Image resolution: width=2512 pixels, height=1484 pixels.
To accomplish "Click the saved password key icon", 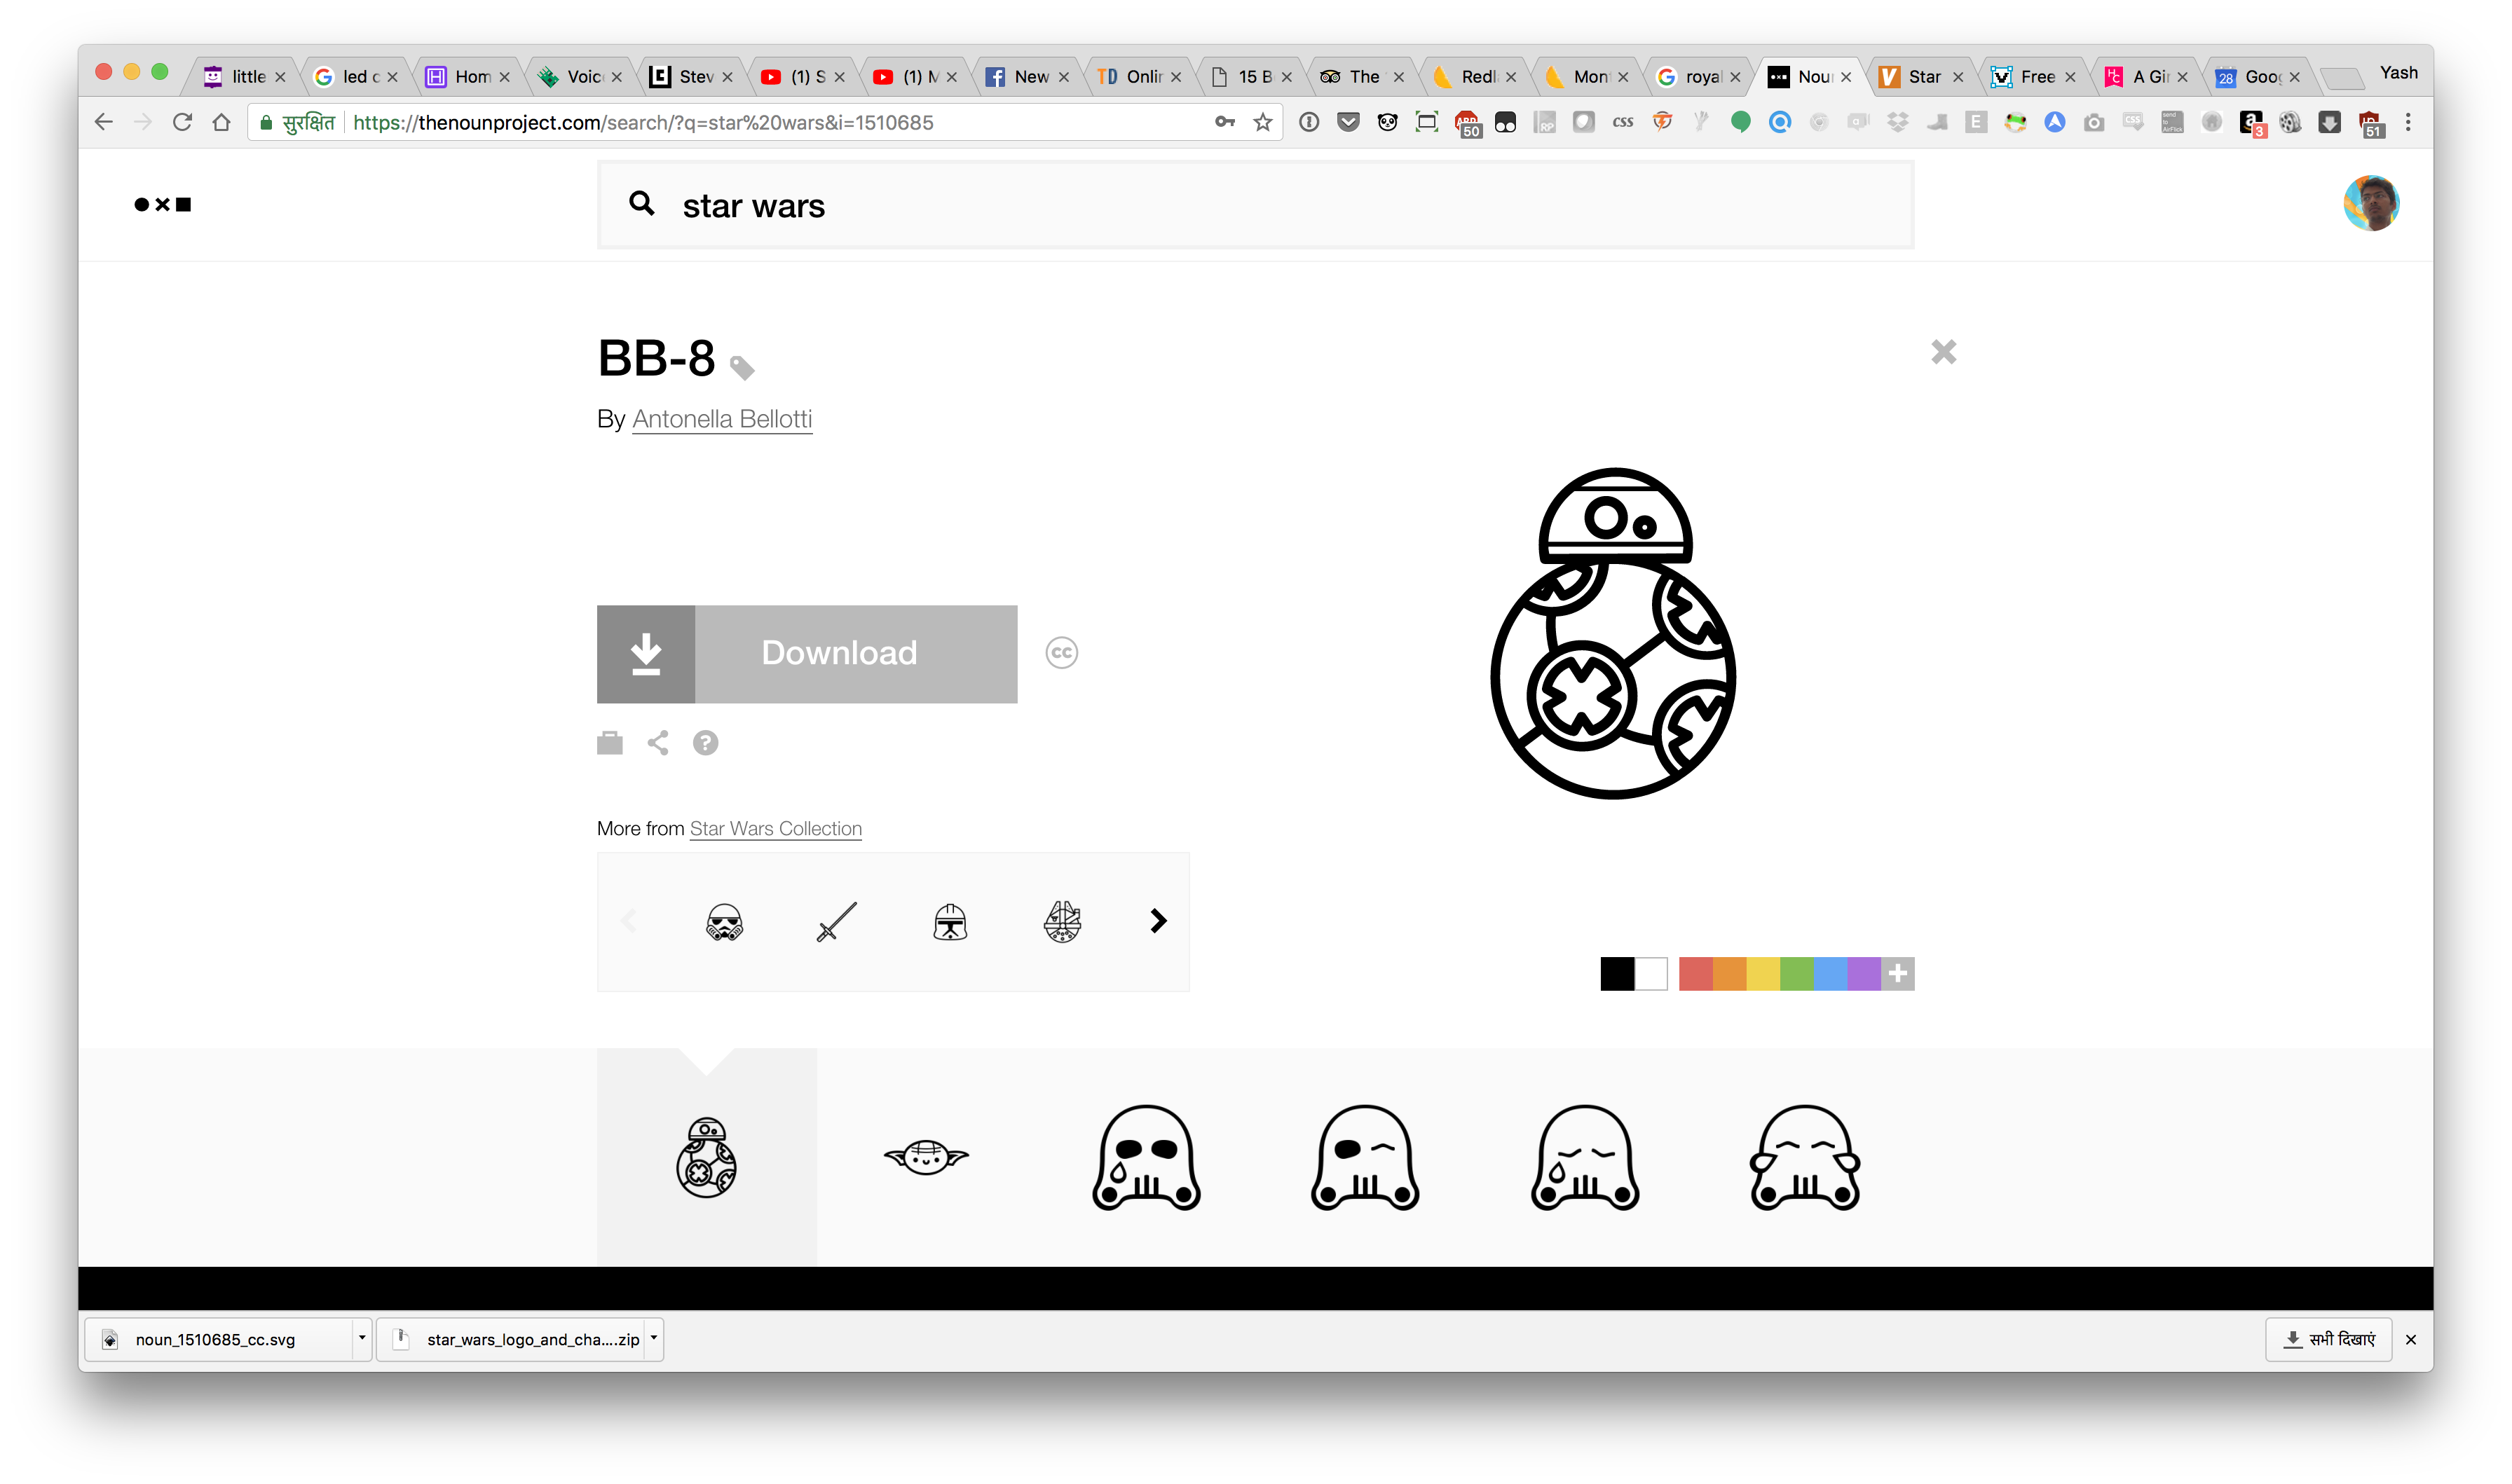I will point(1224,122).
